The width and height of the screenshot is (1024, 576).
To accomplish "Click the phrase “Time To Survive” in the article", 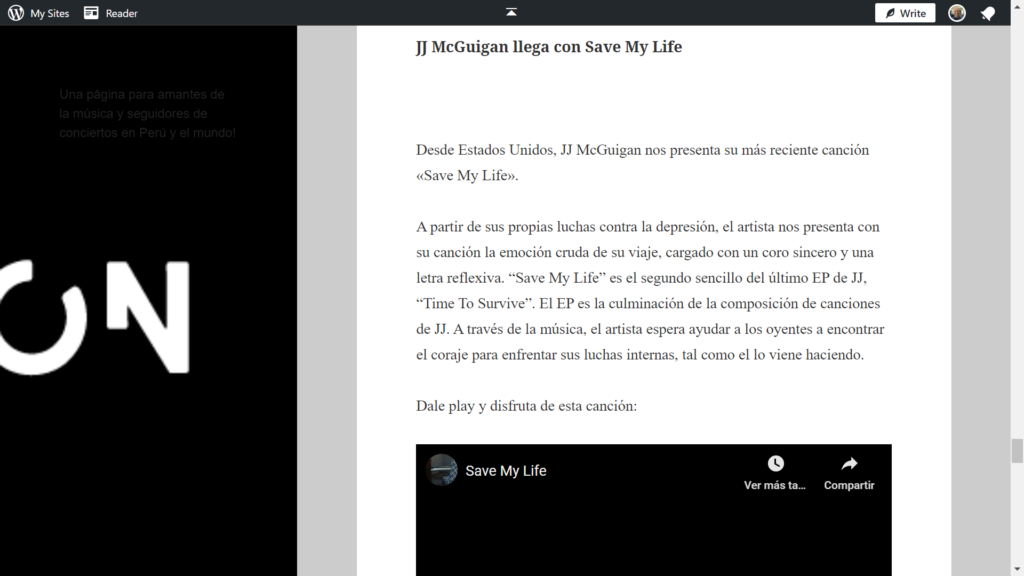I will [x=475, y=303].
